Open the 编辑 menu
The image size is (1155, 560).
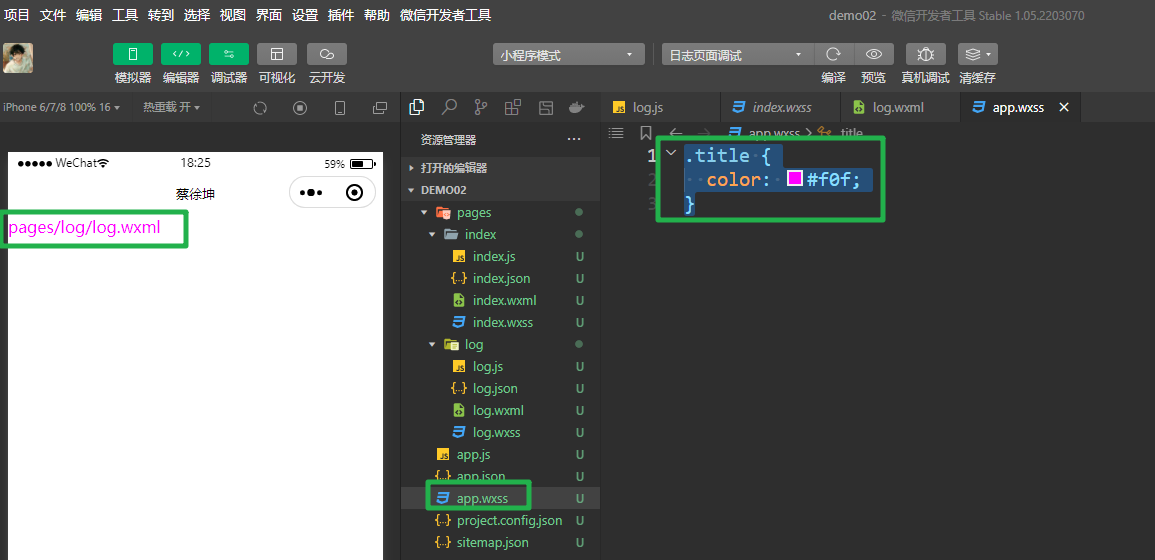[89, 15]
